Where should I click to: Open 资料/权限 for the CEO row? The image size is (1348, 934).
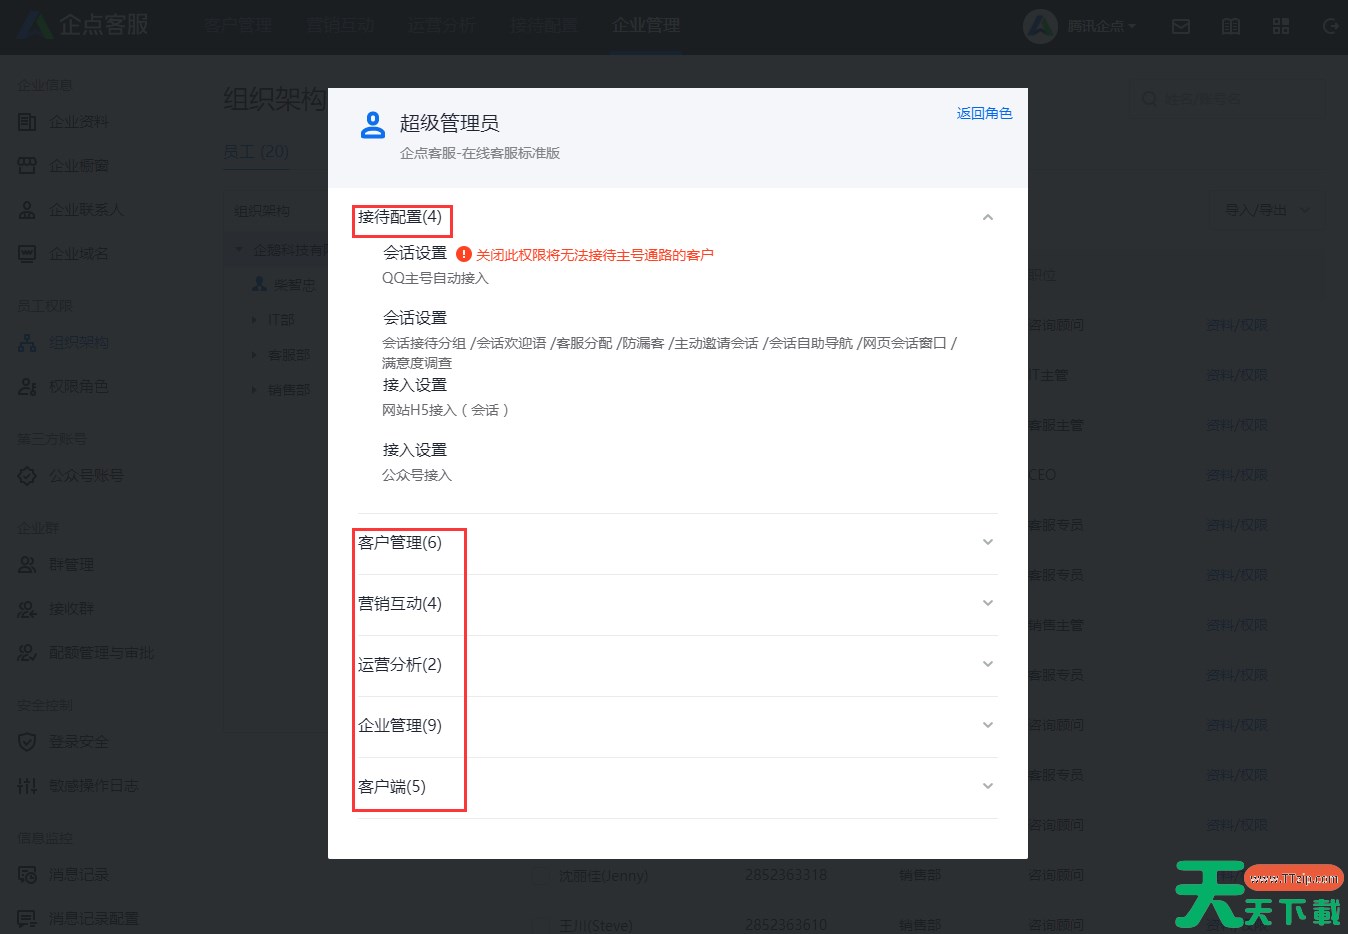[x=1236, y=474]
